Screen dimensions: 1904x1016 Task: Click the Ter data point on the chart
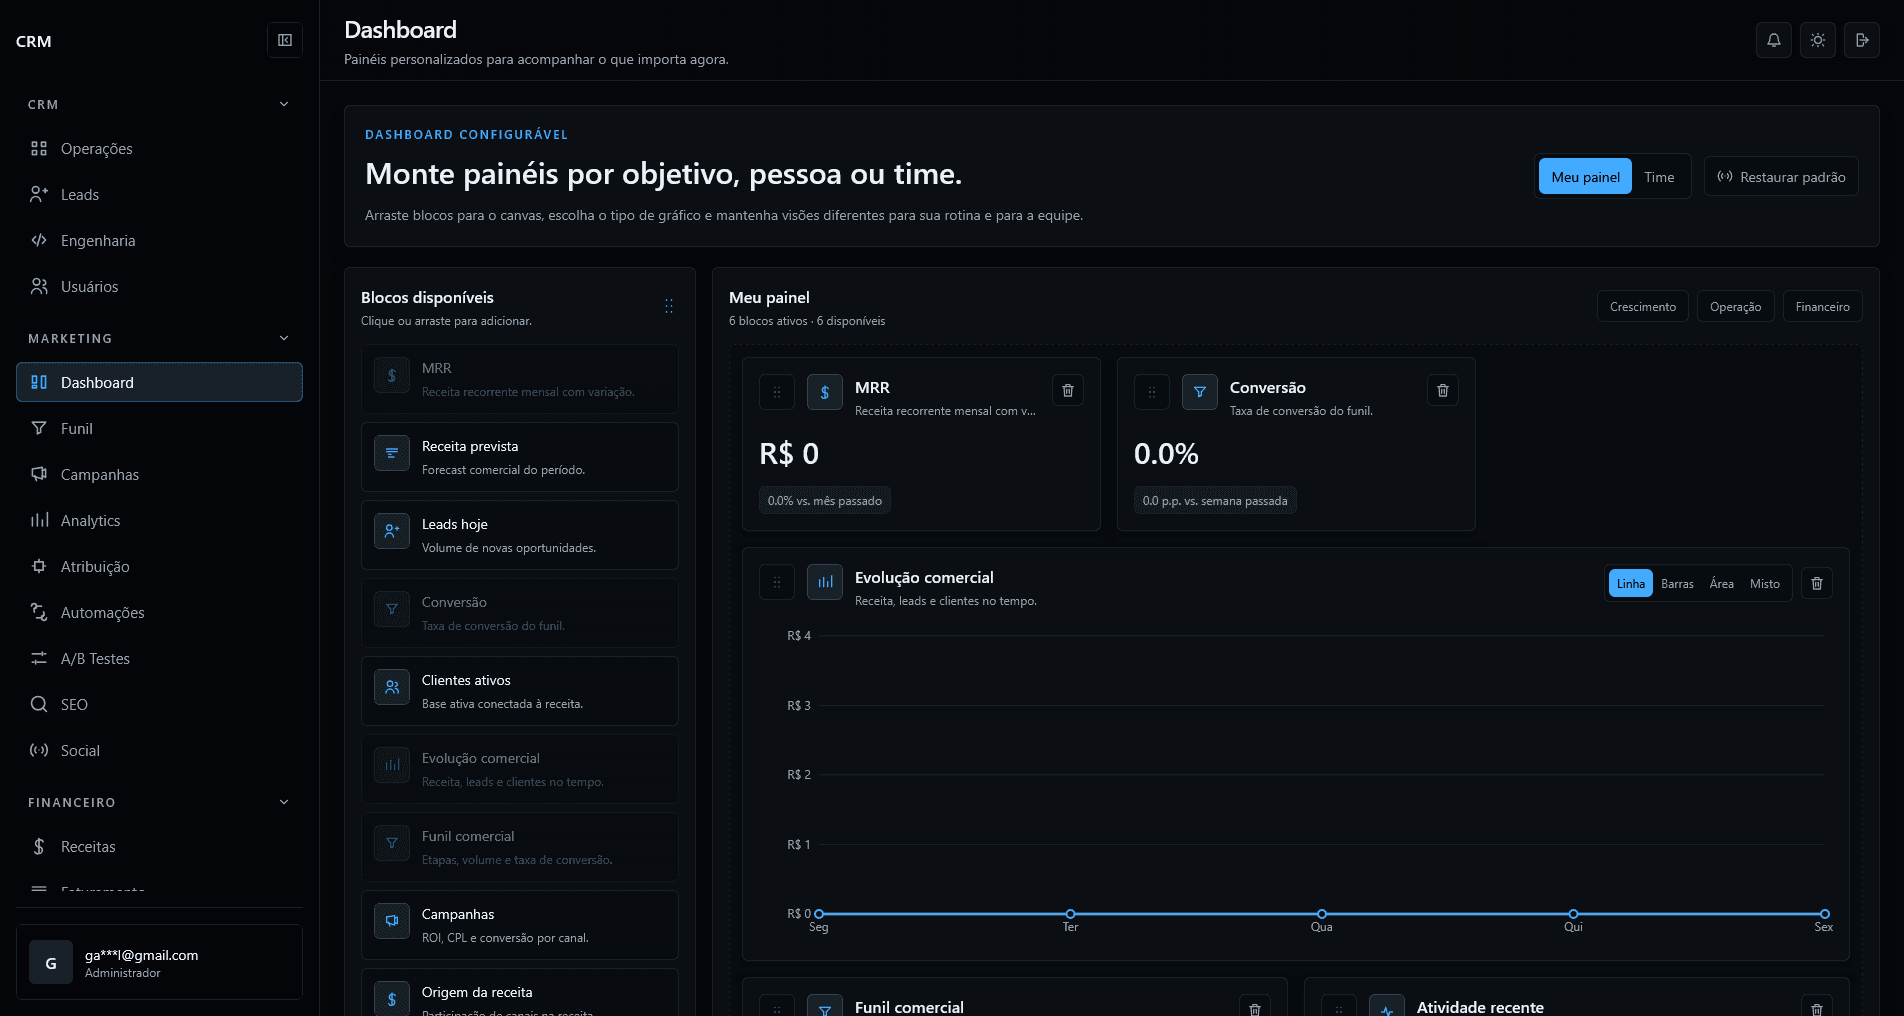[x=1070, y=914]
